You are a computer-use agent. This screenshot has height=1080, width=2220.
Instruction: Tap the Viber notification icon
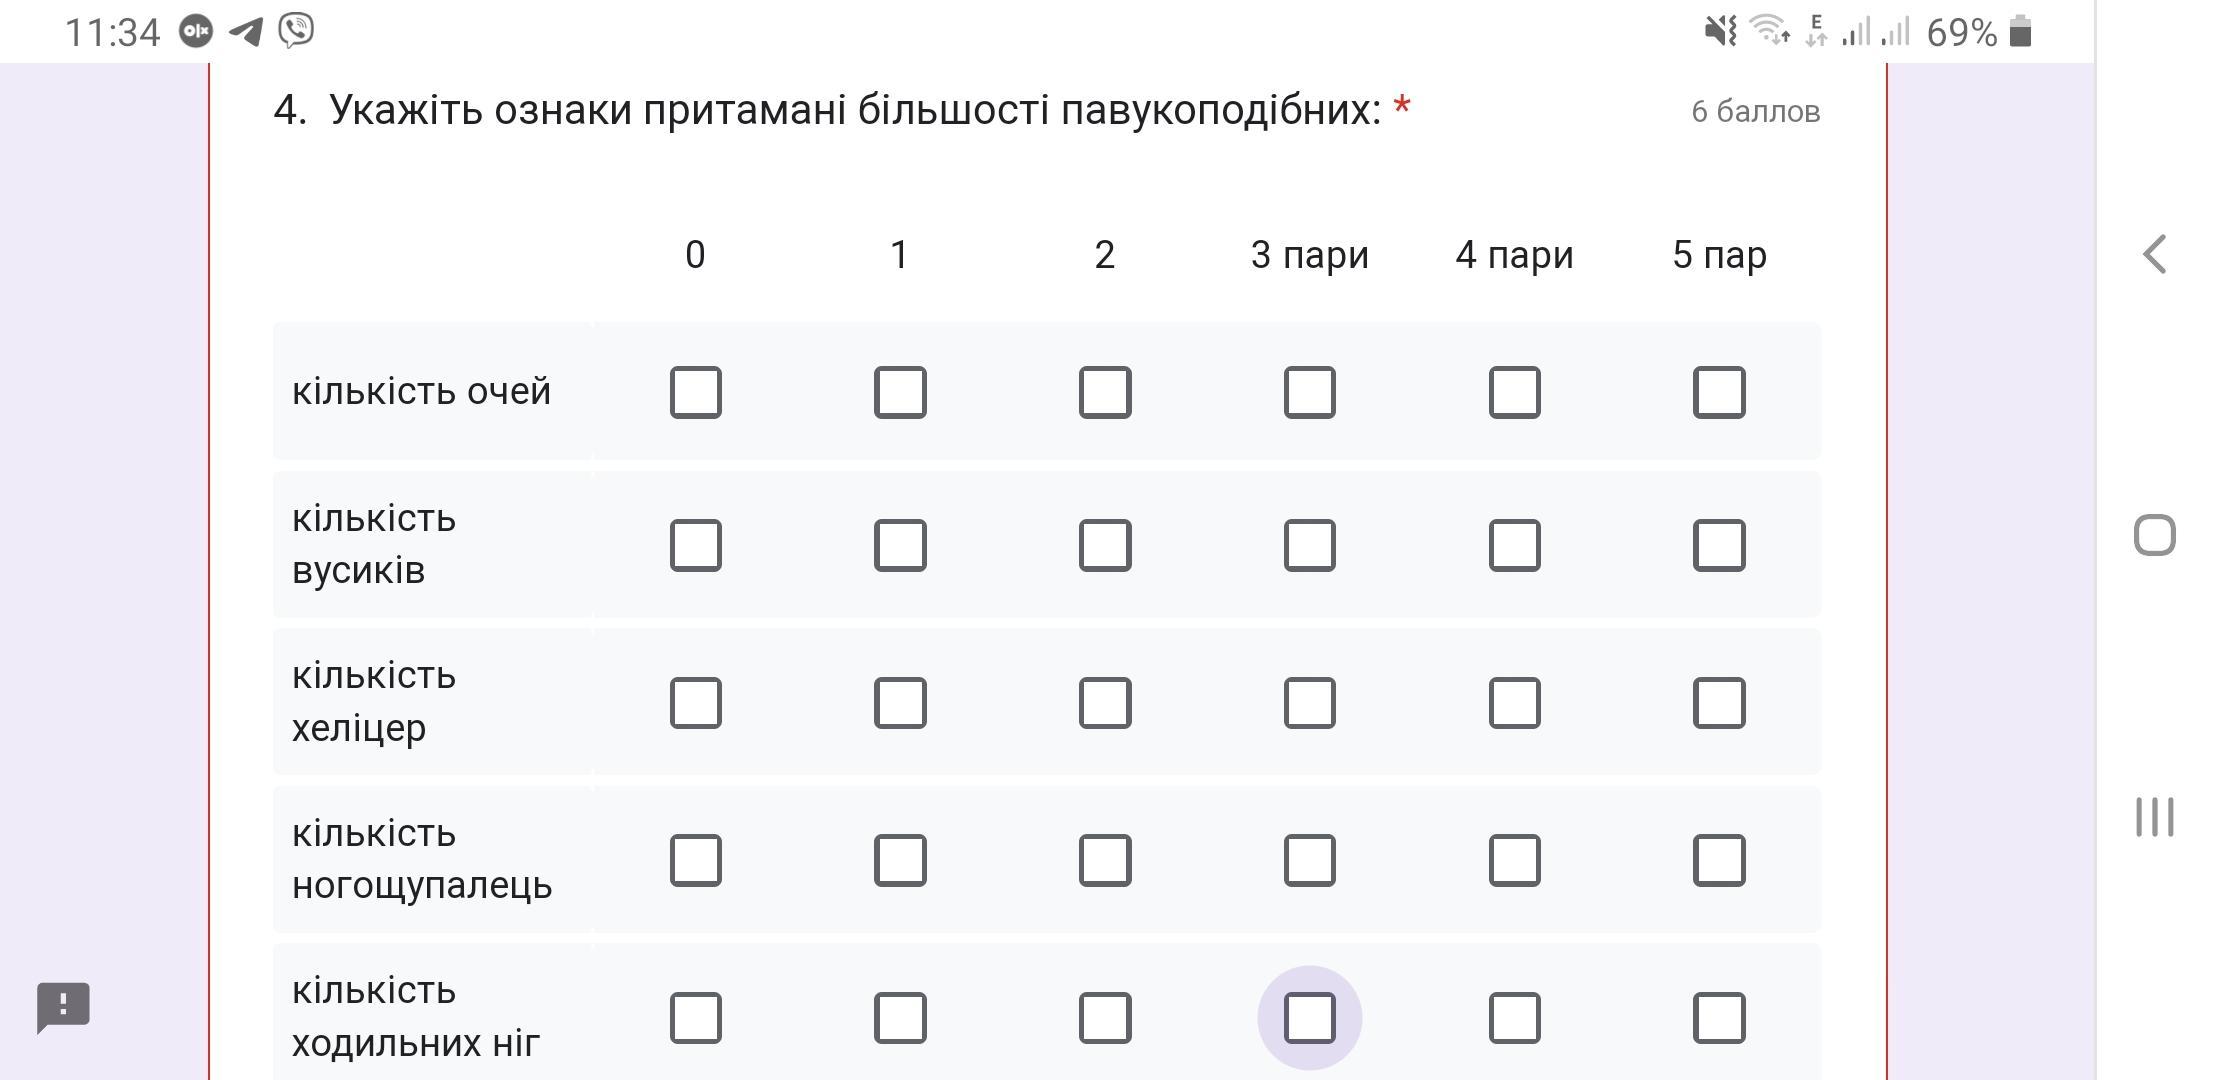(x=296, y=31)
